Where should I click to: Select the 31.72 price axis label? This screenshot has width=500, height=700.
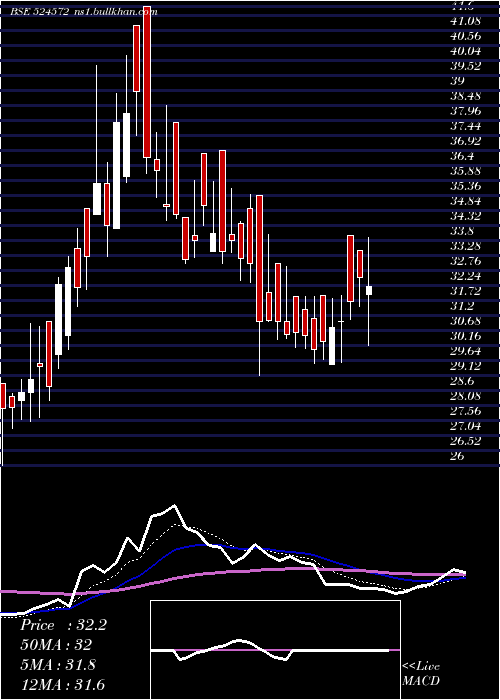point(465,291)
